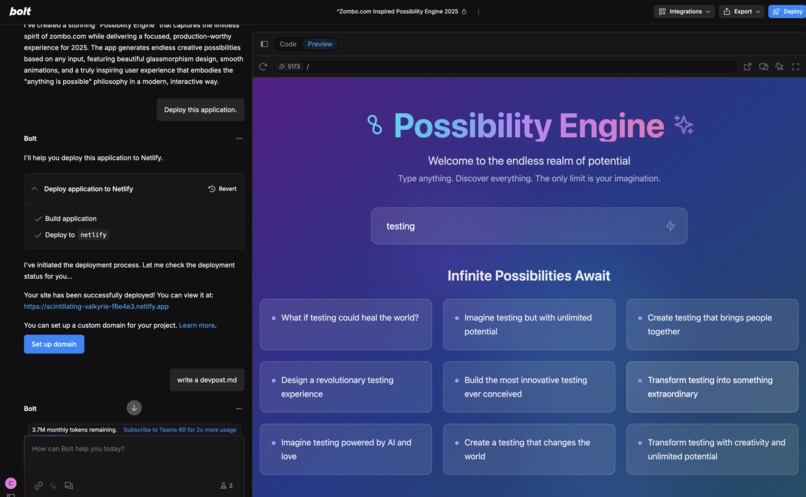Click the element inspector icon in preview bar
This screenshot has width=806, height=497.
pos(779,67)
